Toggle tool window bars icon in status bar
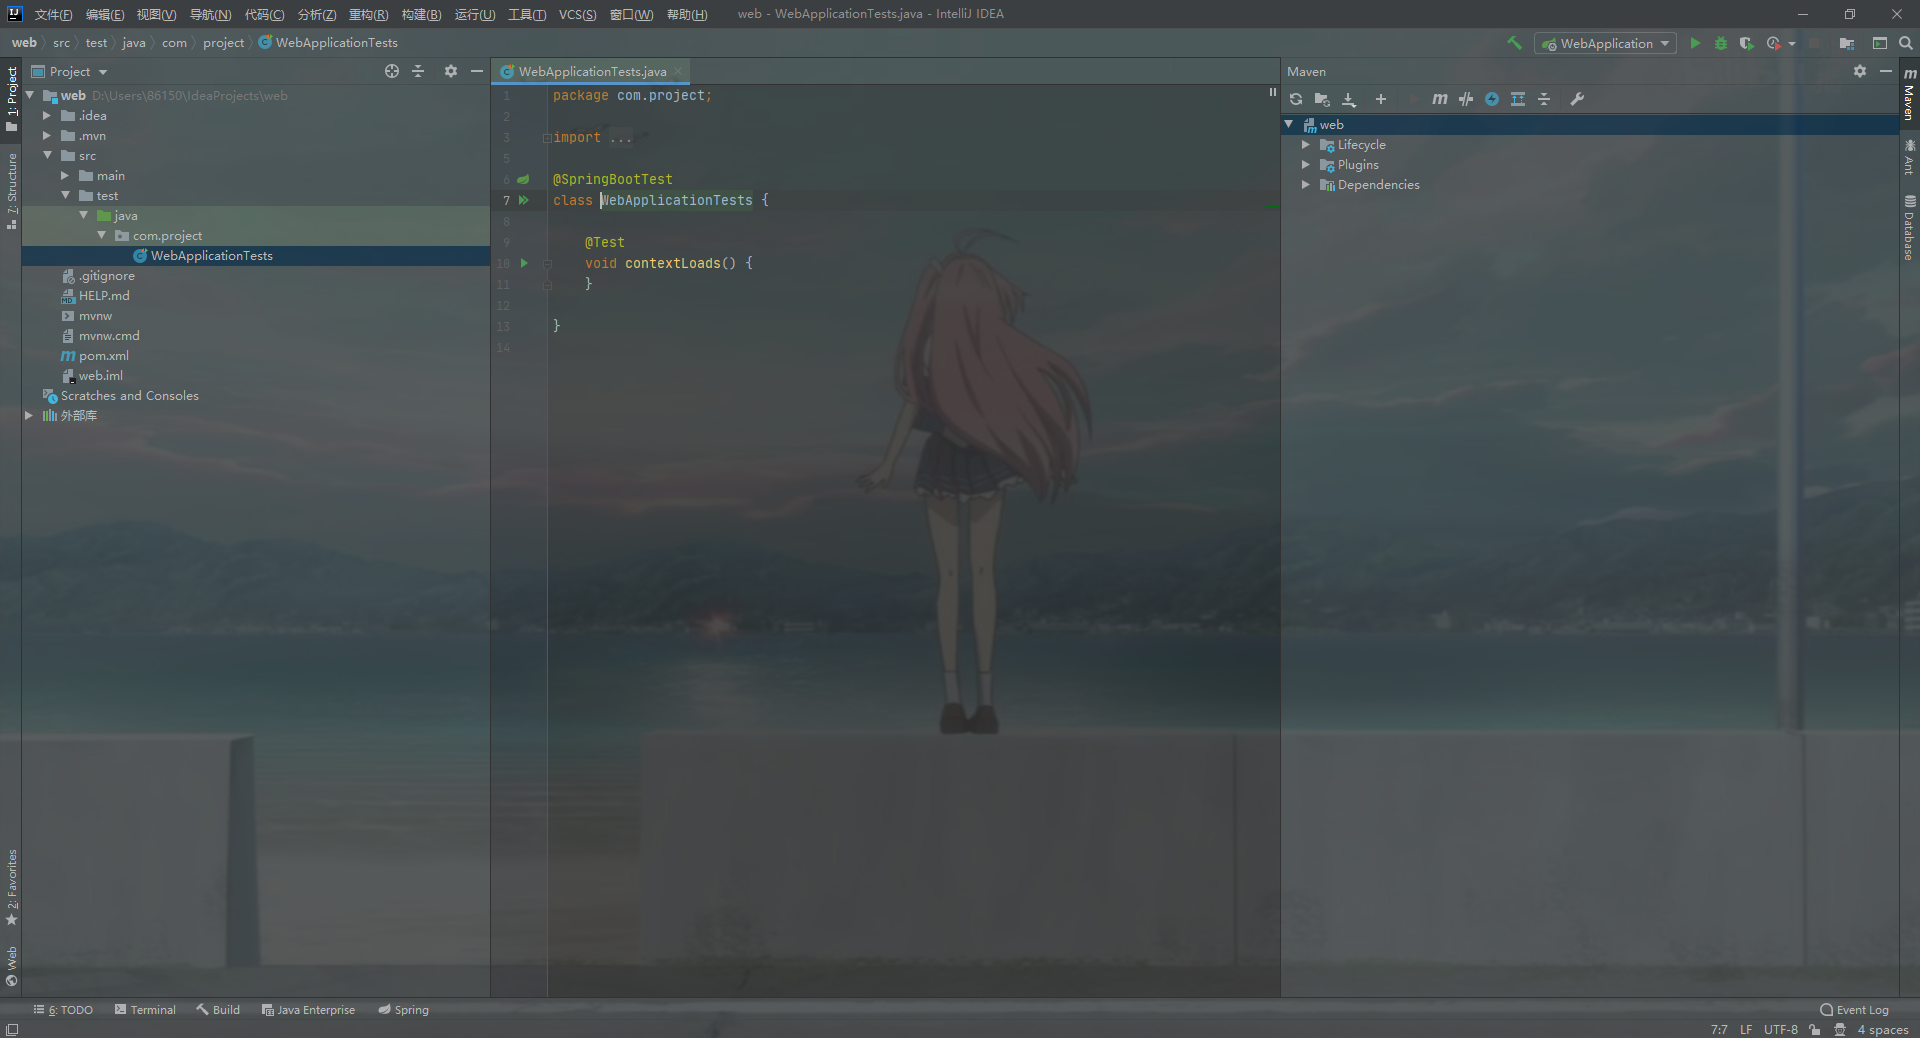This screenshot has width=1920, height=1038. click(x=11, y=1029)
